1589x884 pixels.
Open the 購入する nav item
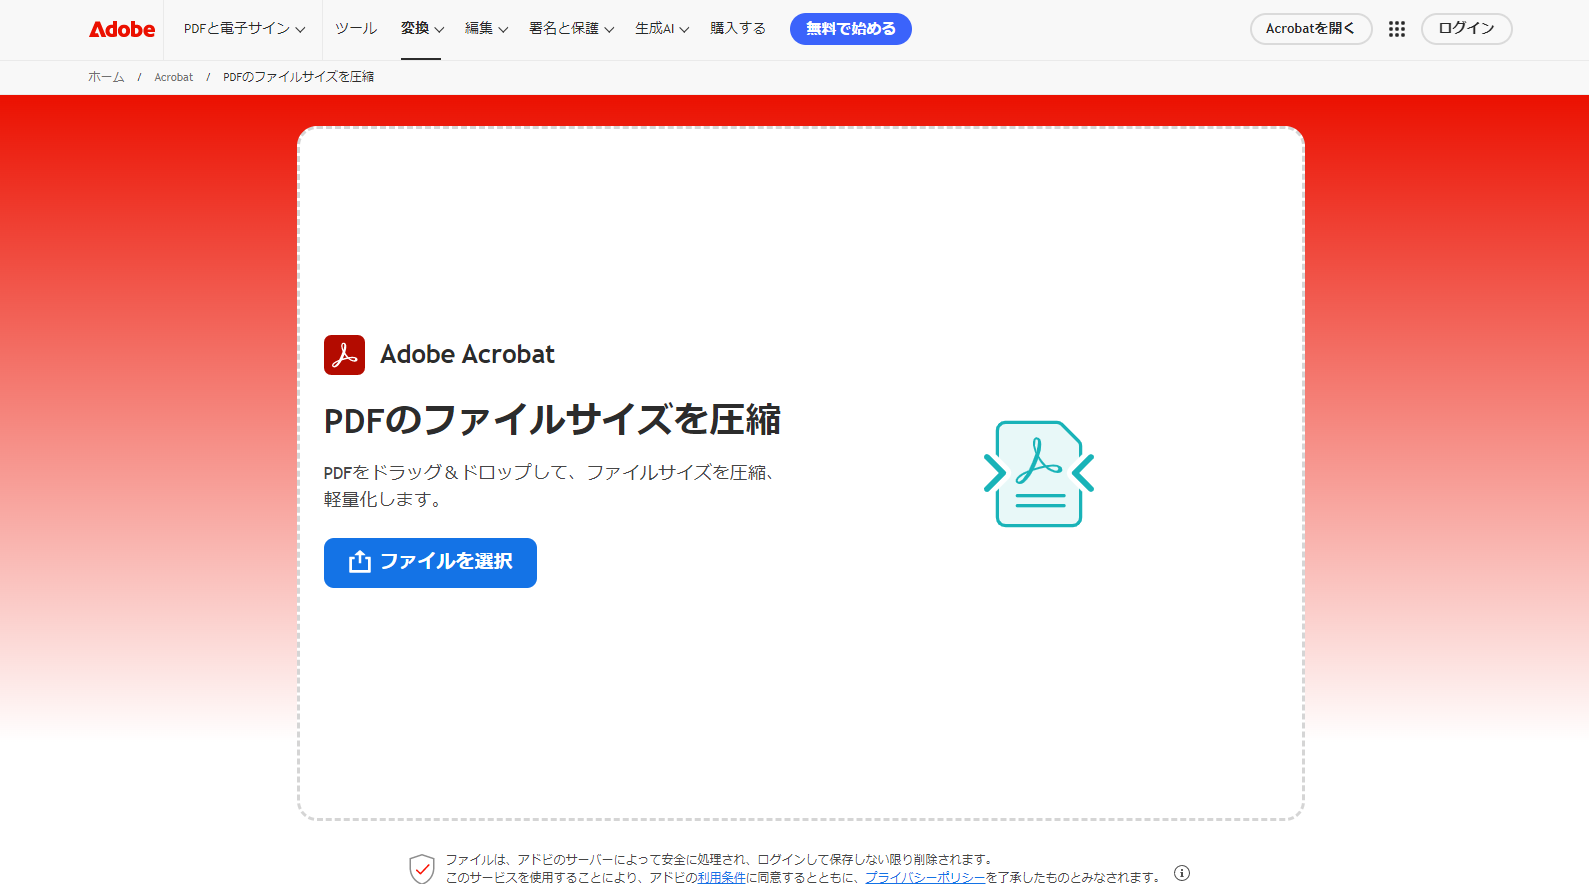tap(738, 29)
